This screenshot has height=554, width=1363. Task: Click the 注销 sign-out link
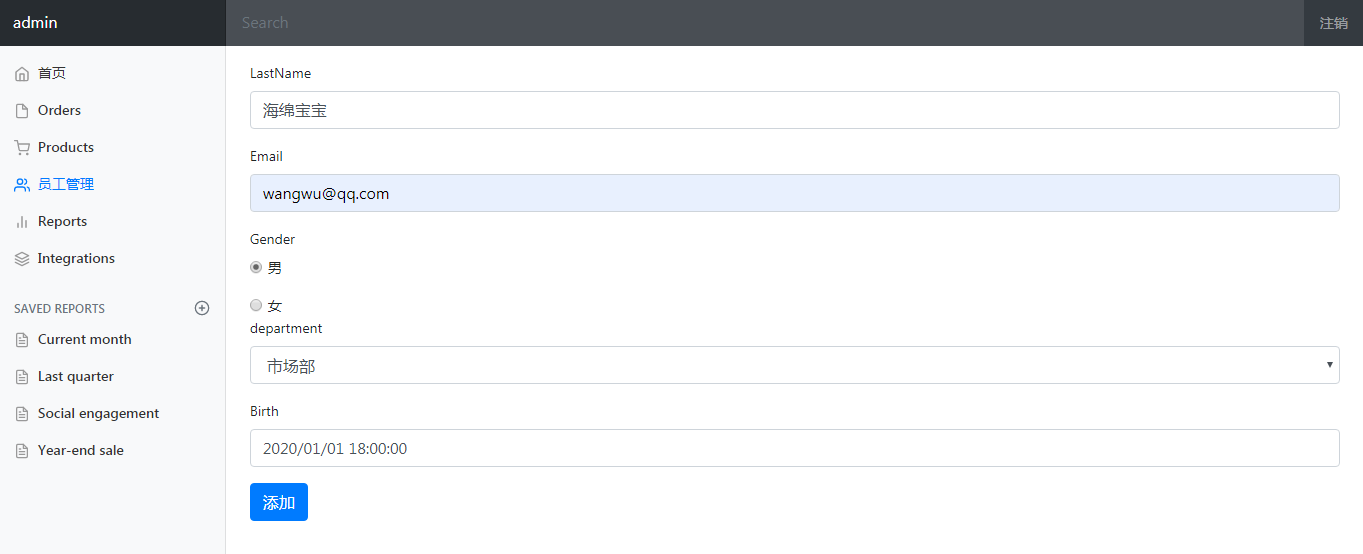click(x=1333, y=23)
